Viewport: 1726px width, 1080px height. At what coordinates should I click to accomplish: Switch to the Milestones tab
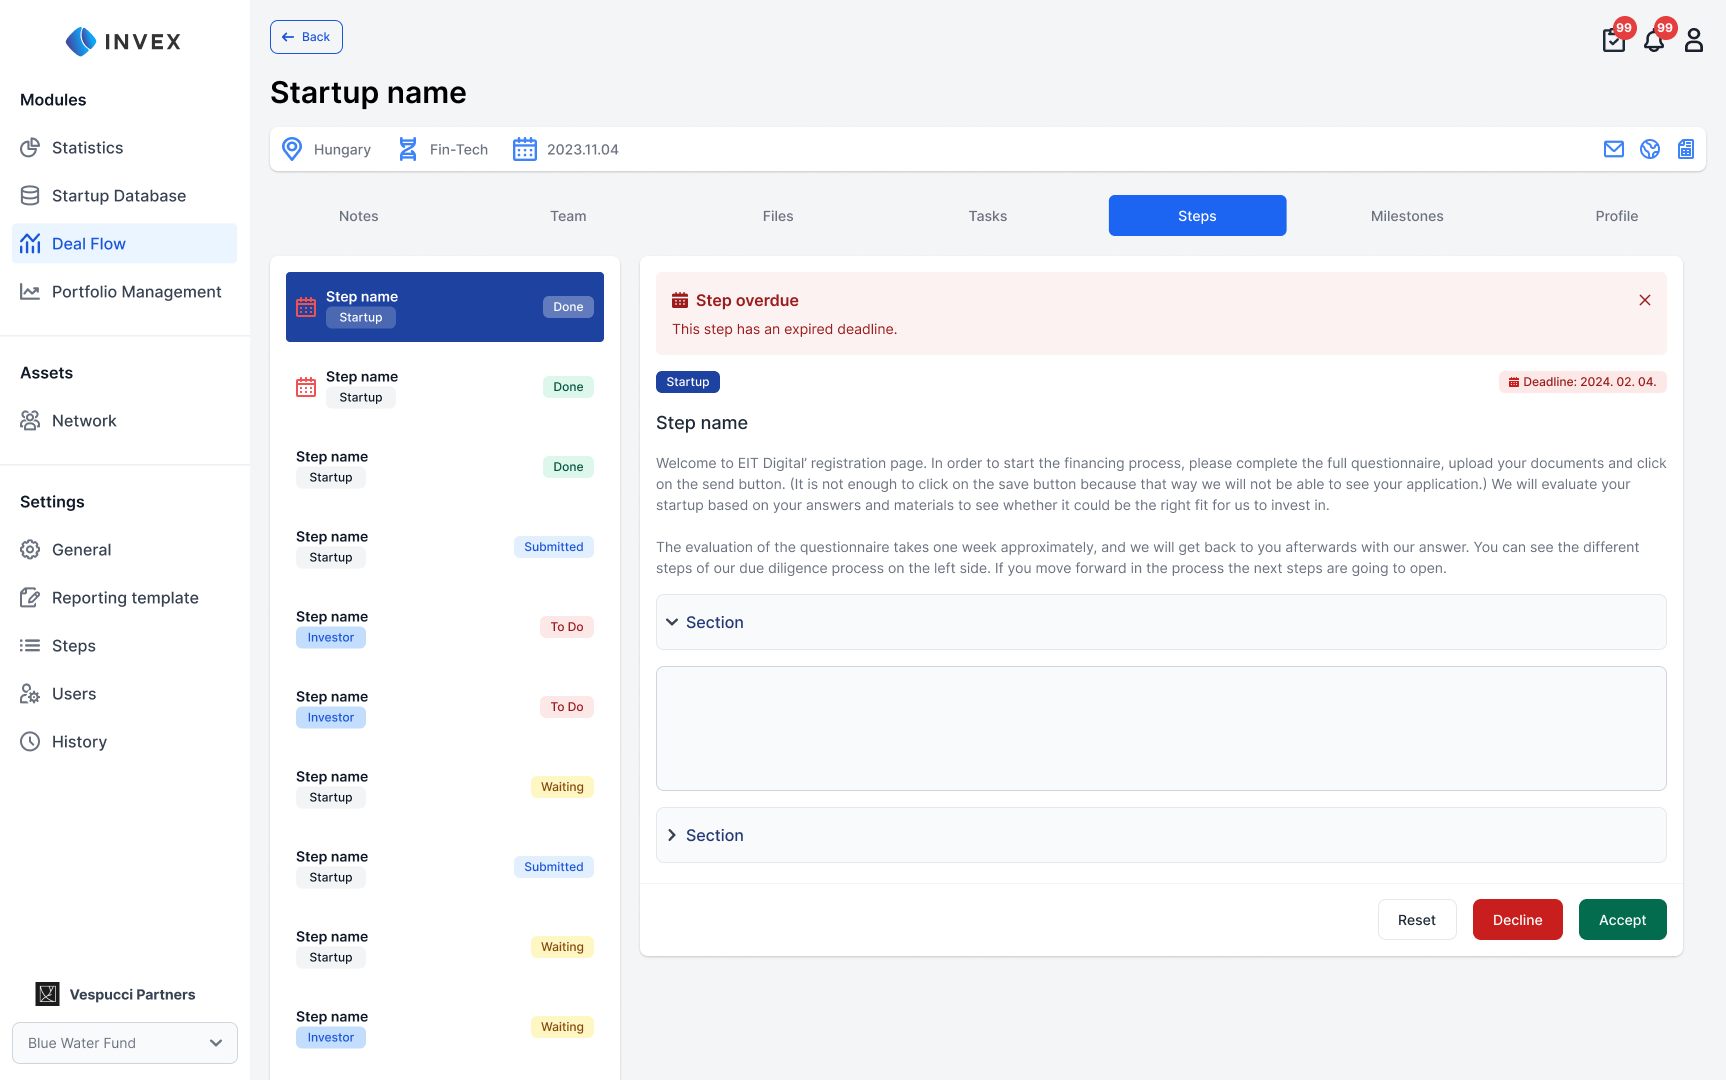(x=1407, y=216)
